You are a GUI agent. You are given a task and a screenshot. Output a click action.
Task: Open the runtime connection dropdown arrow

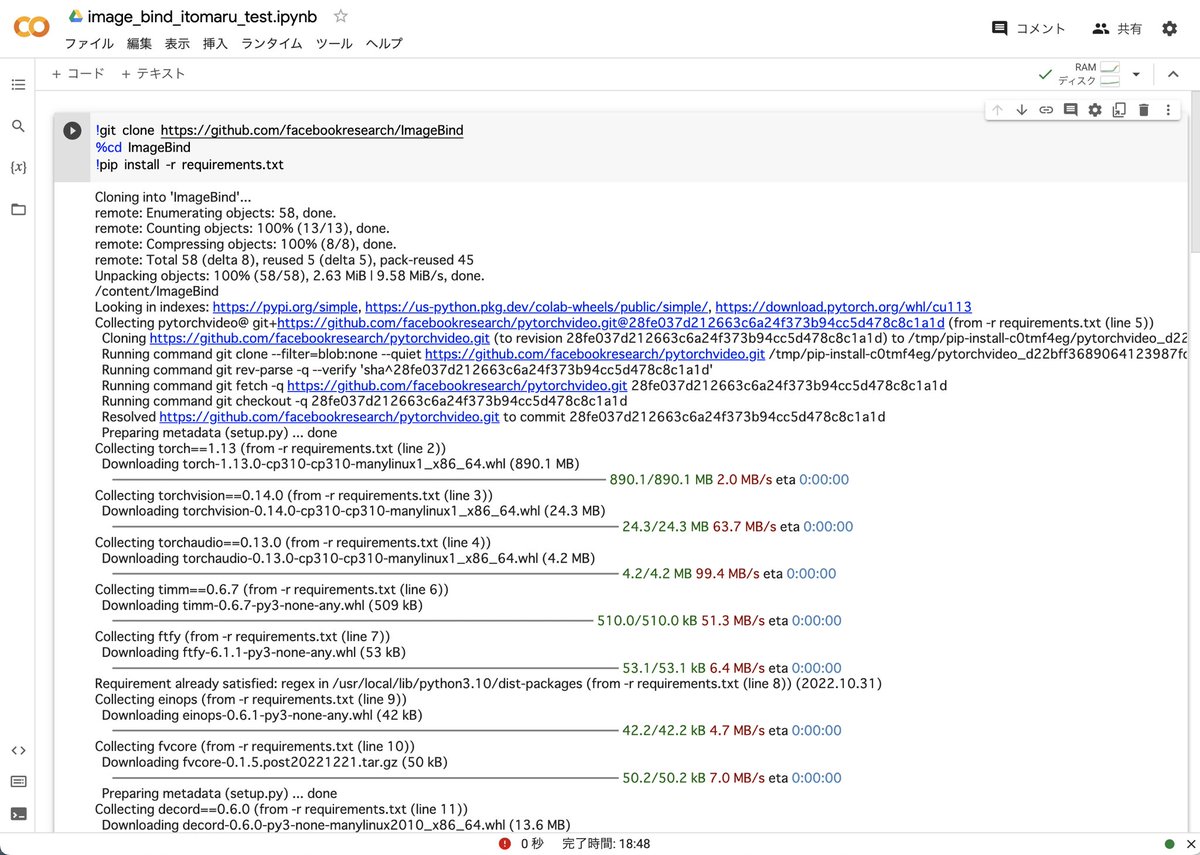pos(1136,74)
